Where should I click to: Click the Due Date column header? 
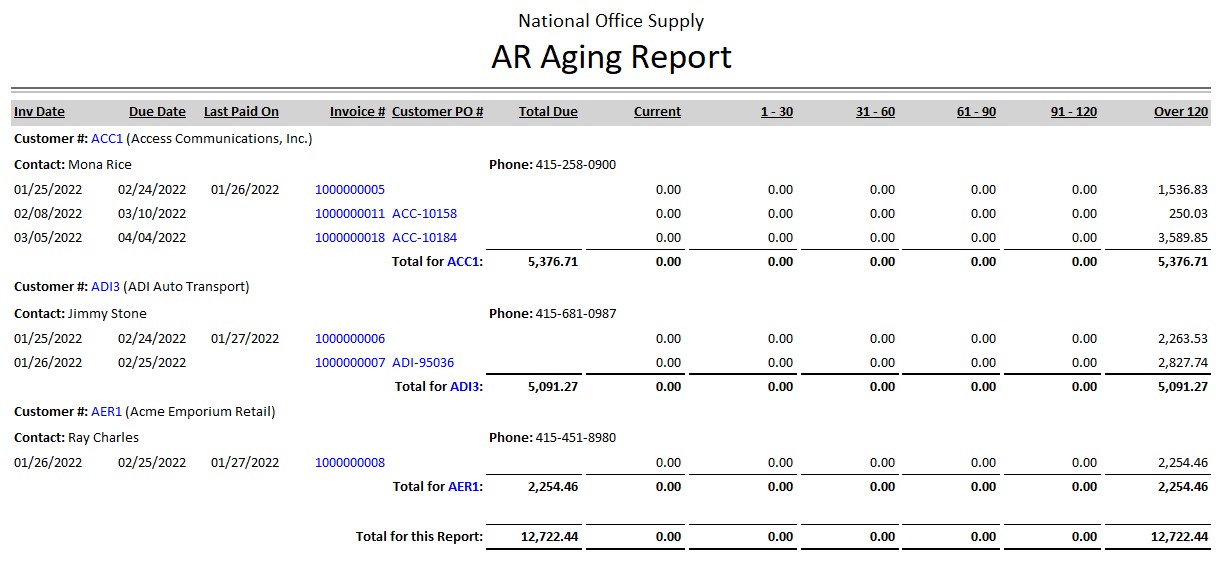click(x=157, y=112)
